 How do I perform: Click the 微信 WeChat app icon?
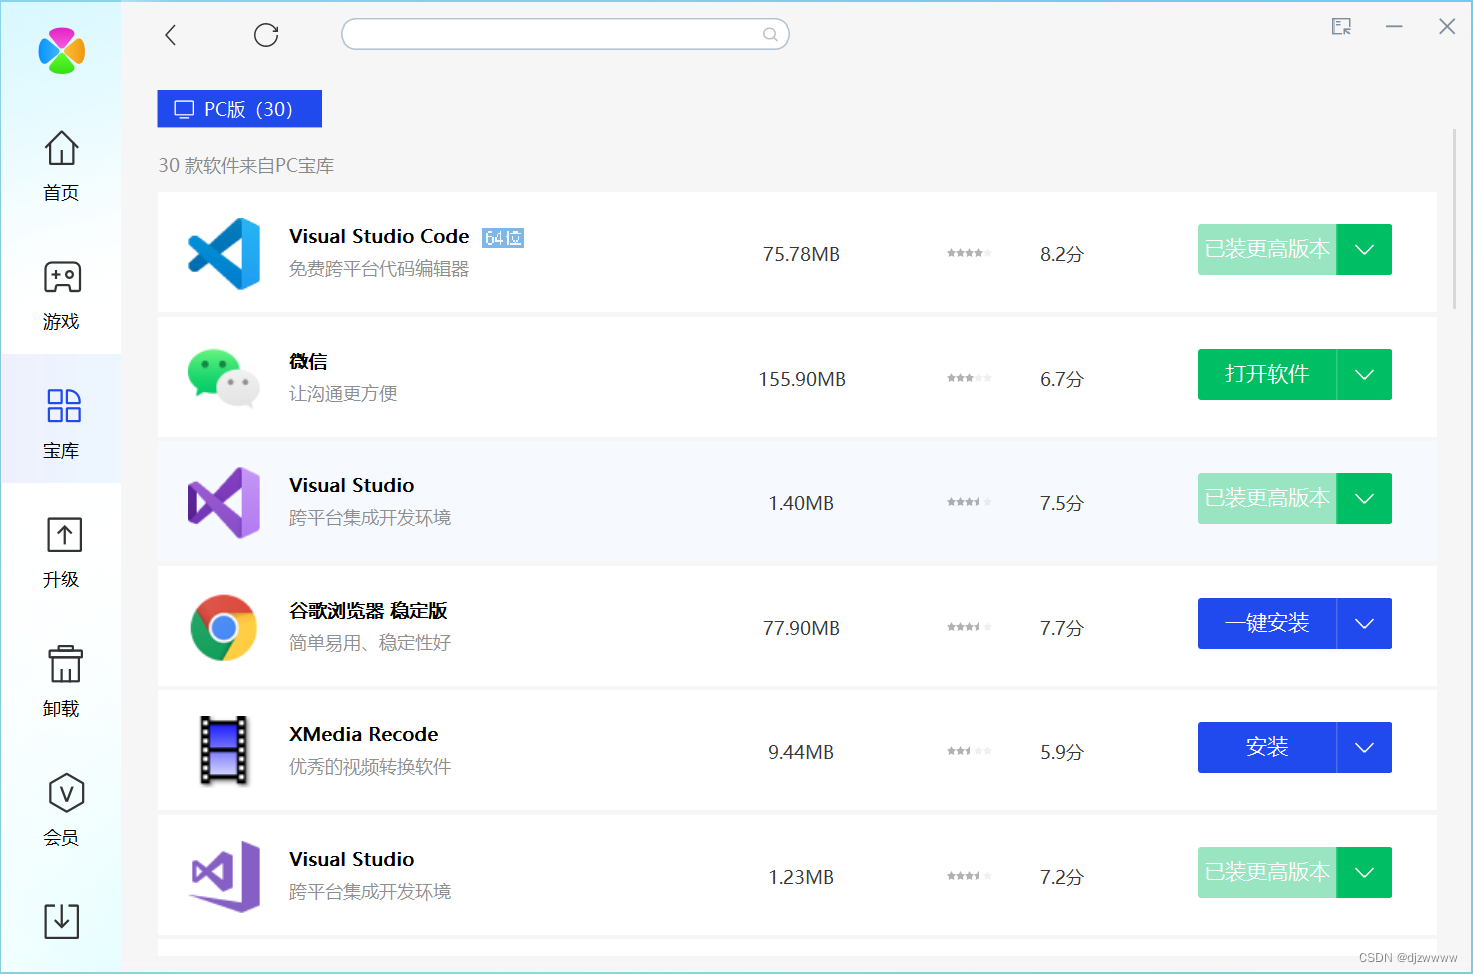click(x=224, y=378)
